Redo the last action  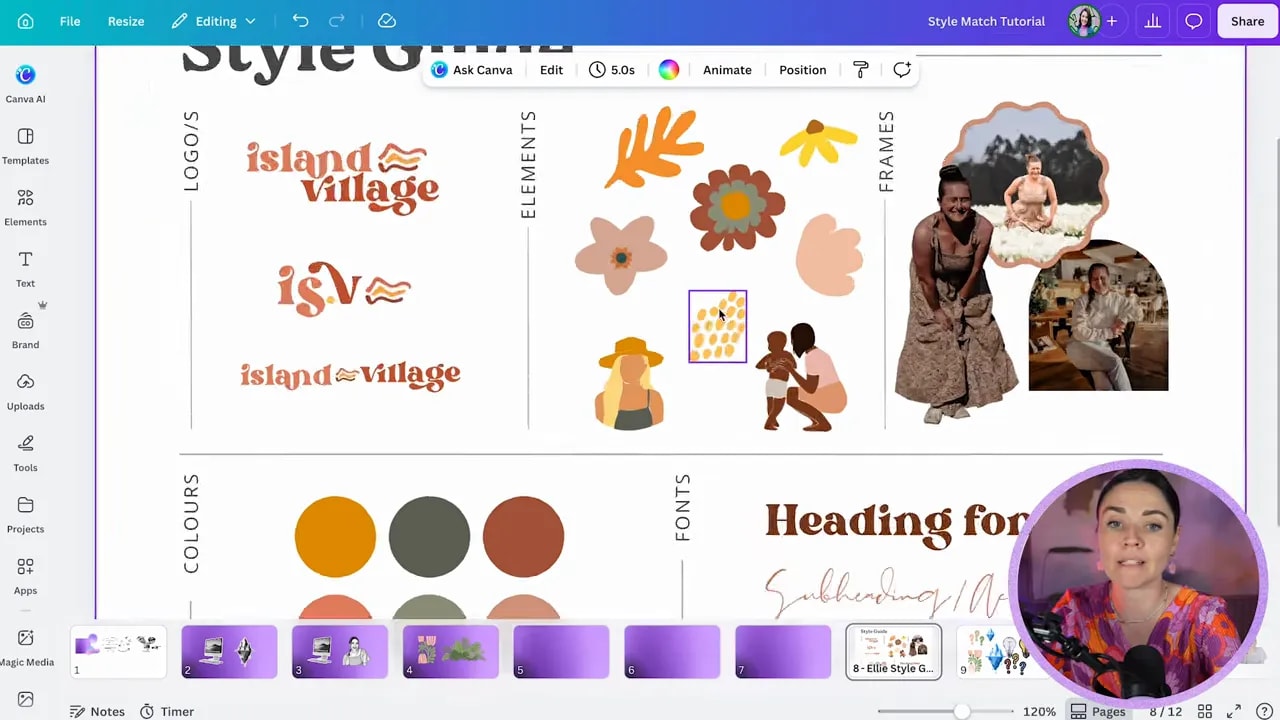tap(337, 21)
